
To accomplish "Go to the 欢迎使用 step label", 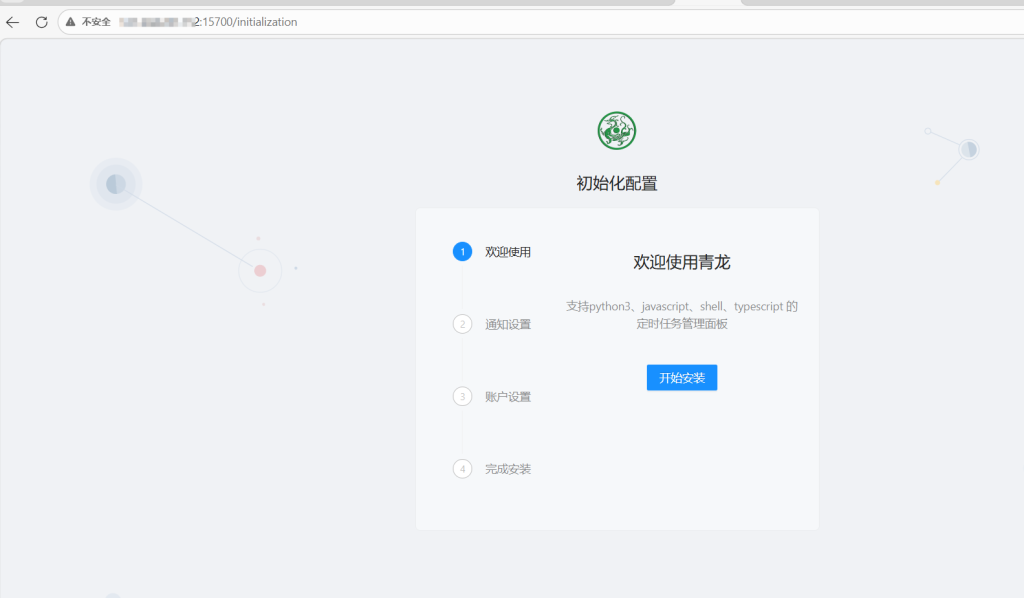I will [x=508, y=252].
